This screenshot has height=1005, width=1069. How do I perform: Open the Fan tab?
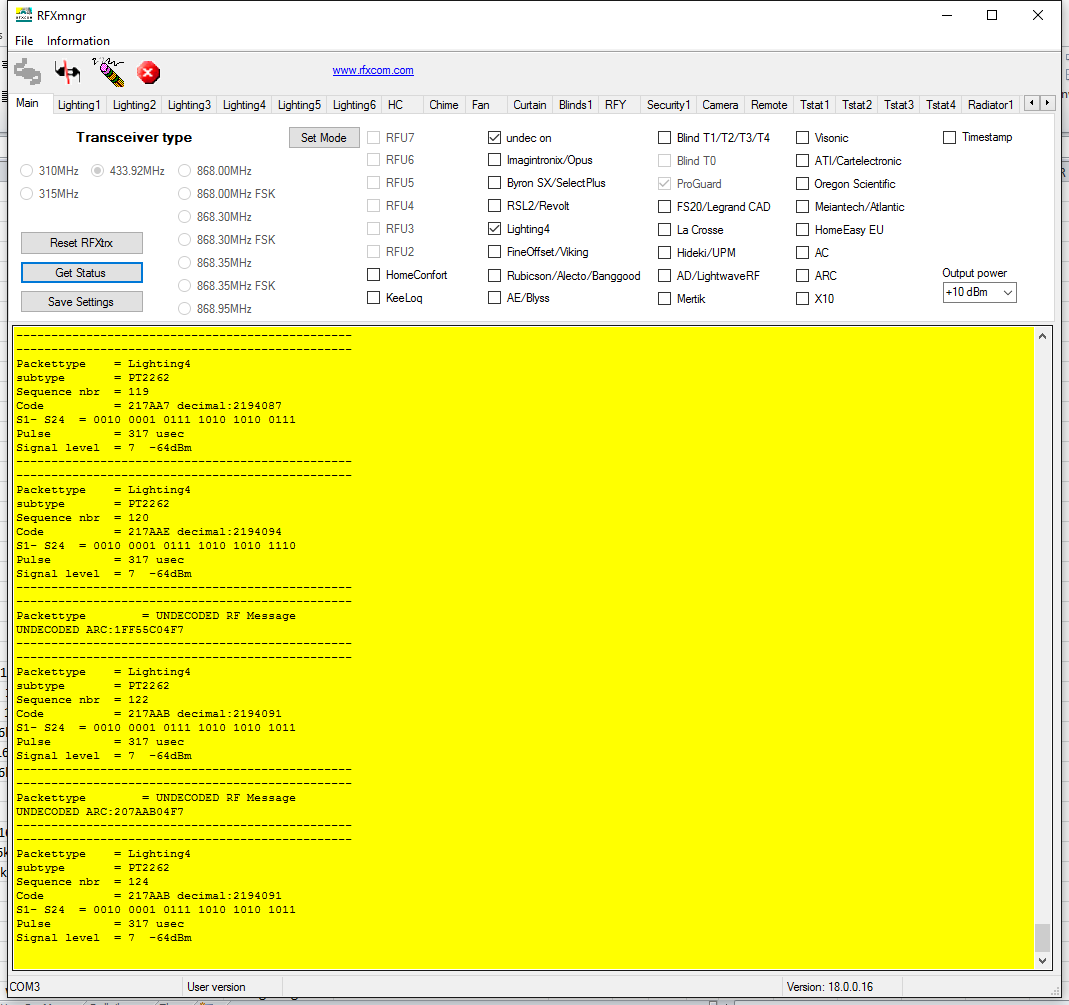click(x=481, y=105)
